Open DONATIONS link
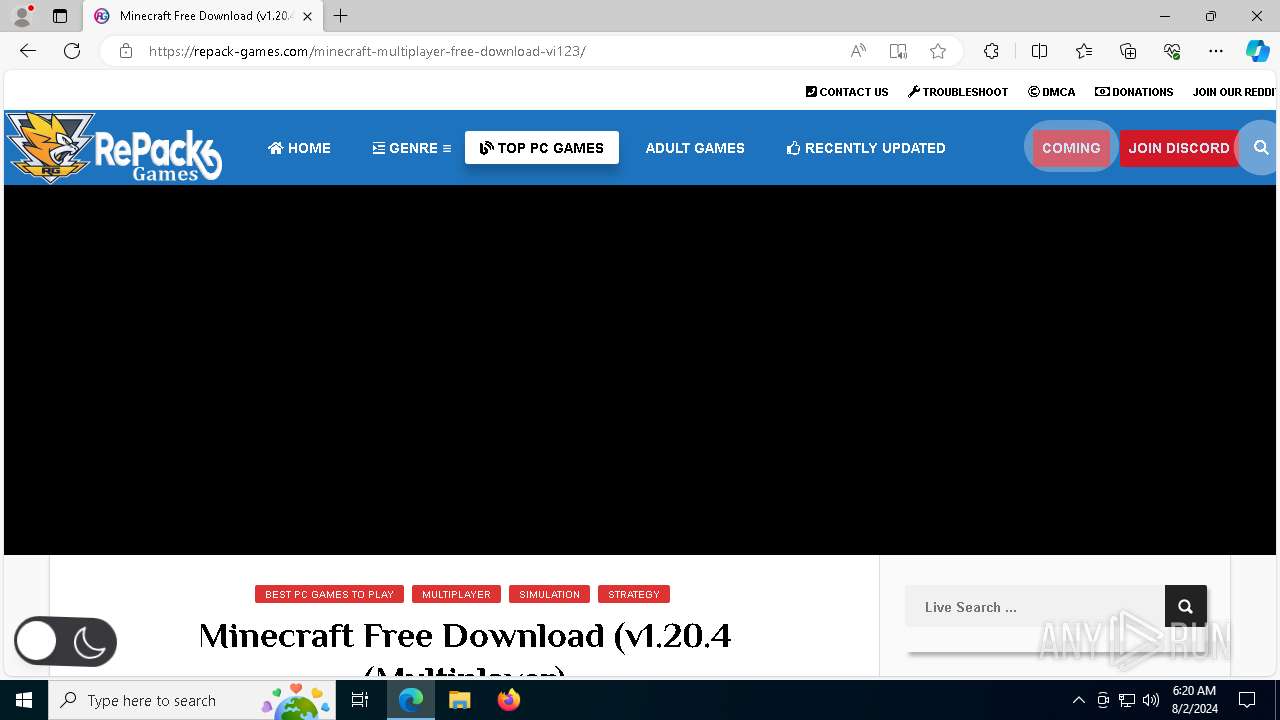Viewport: 1280px width, 720px height. (x=1134, y=92)
